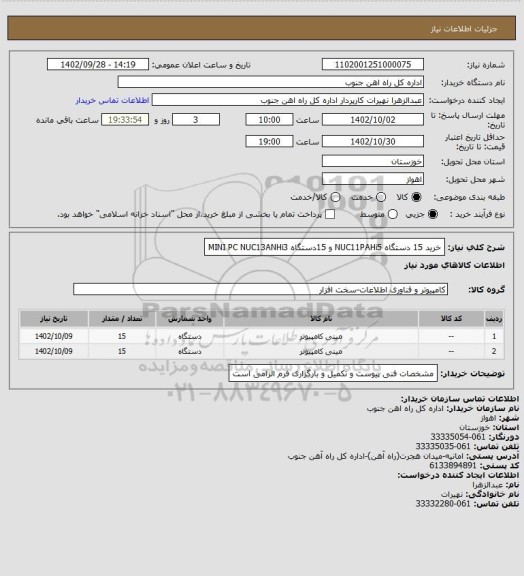Select the کالا radio button

point(416,197)
